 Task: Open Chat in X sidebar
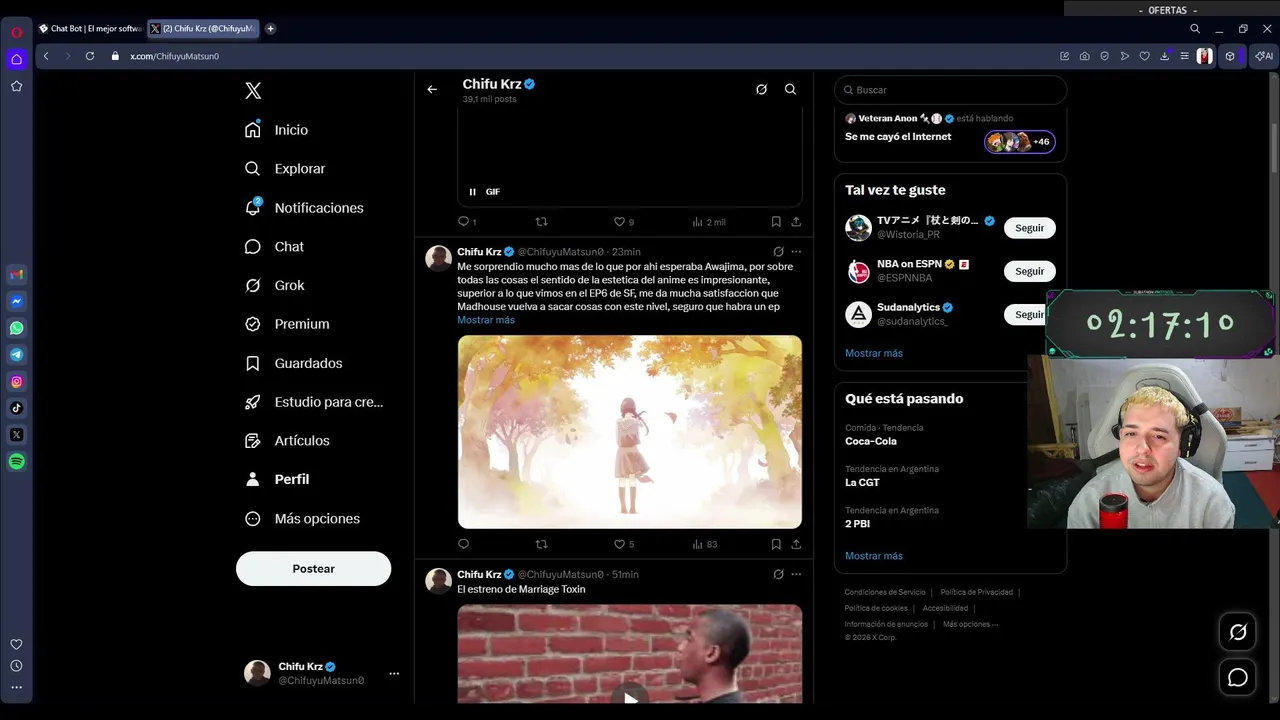(x=274, y=247)
